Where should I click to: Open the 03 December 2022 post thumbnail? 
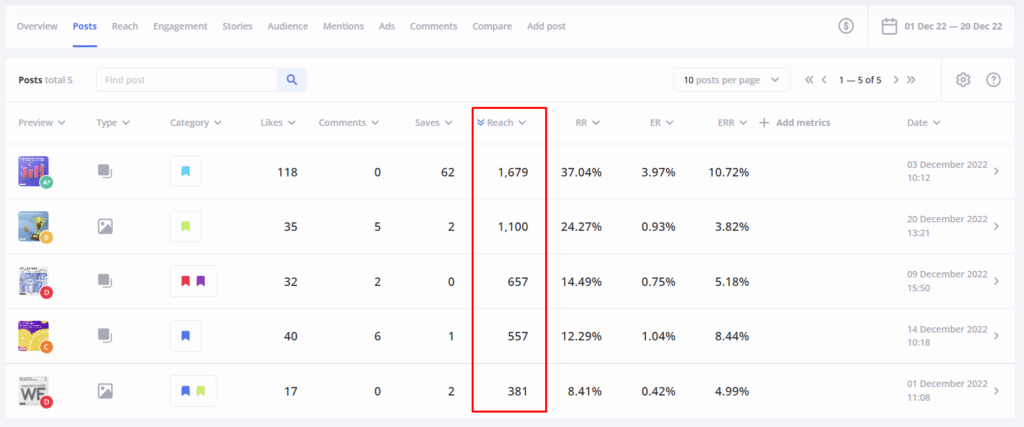coord(34,171)
